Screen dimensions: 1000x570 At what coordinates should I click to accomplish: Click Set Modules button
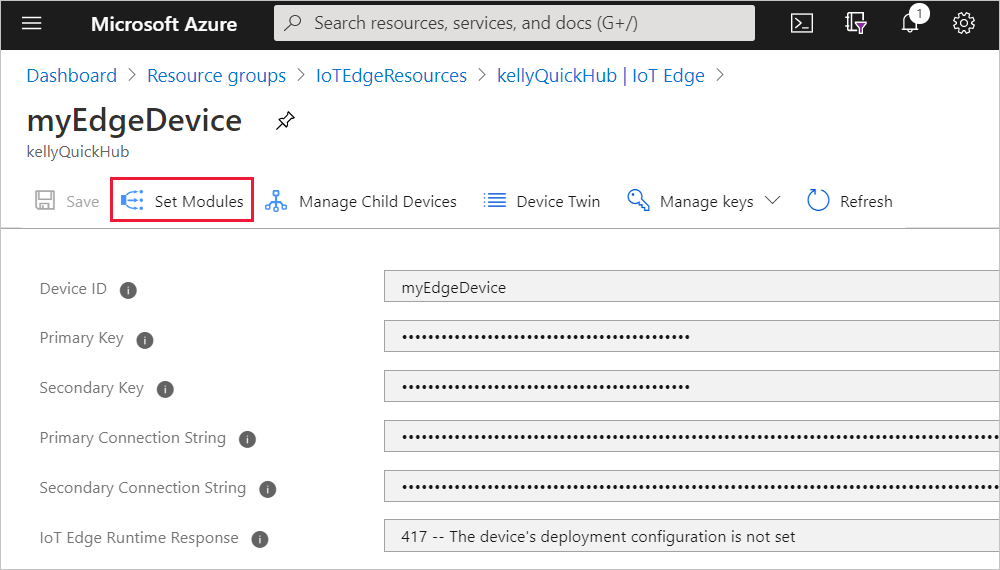pyautogui.click(x=182, y=201)
